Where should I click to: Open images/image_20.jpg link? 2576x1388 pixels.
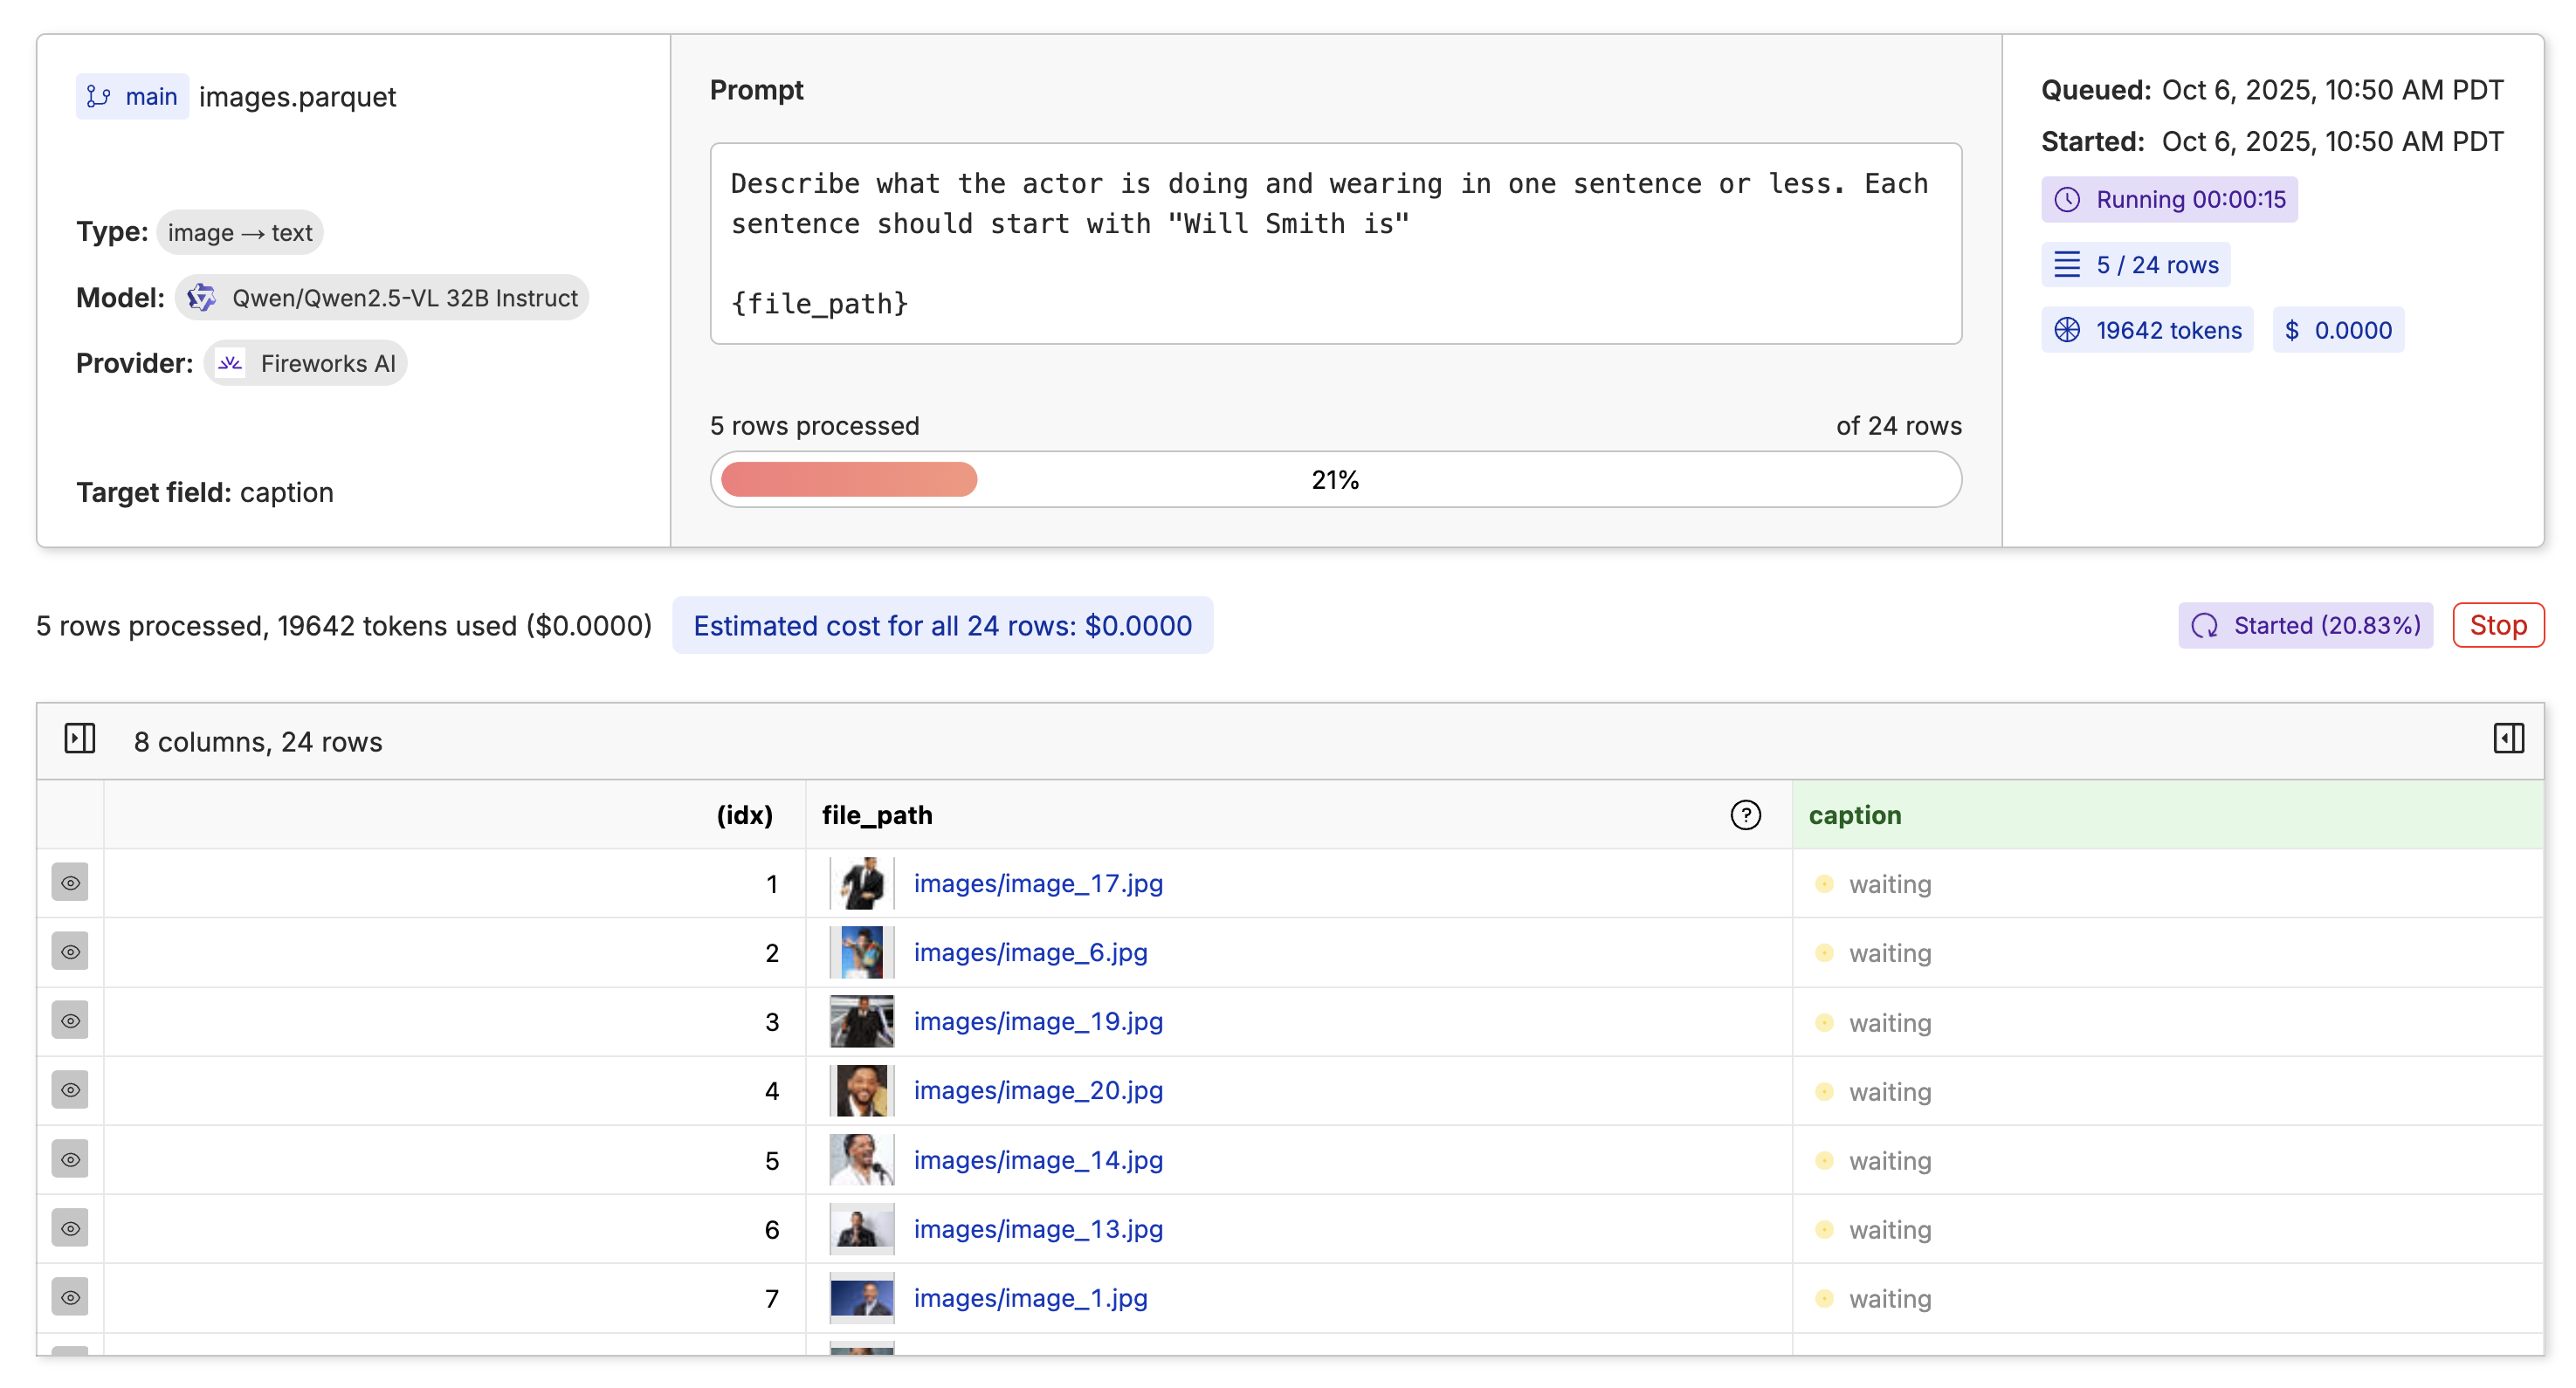pyautogui.click(x=1038, y=1090)
